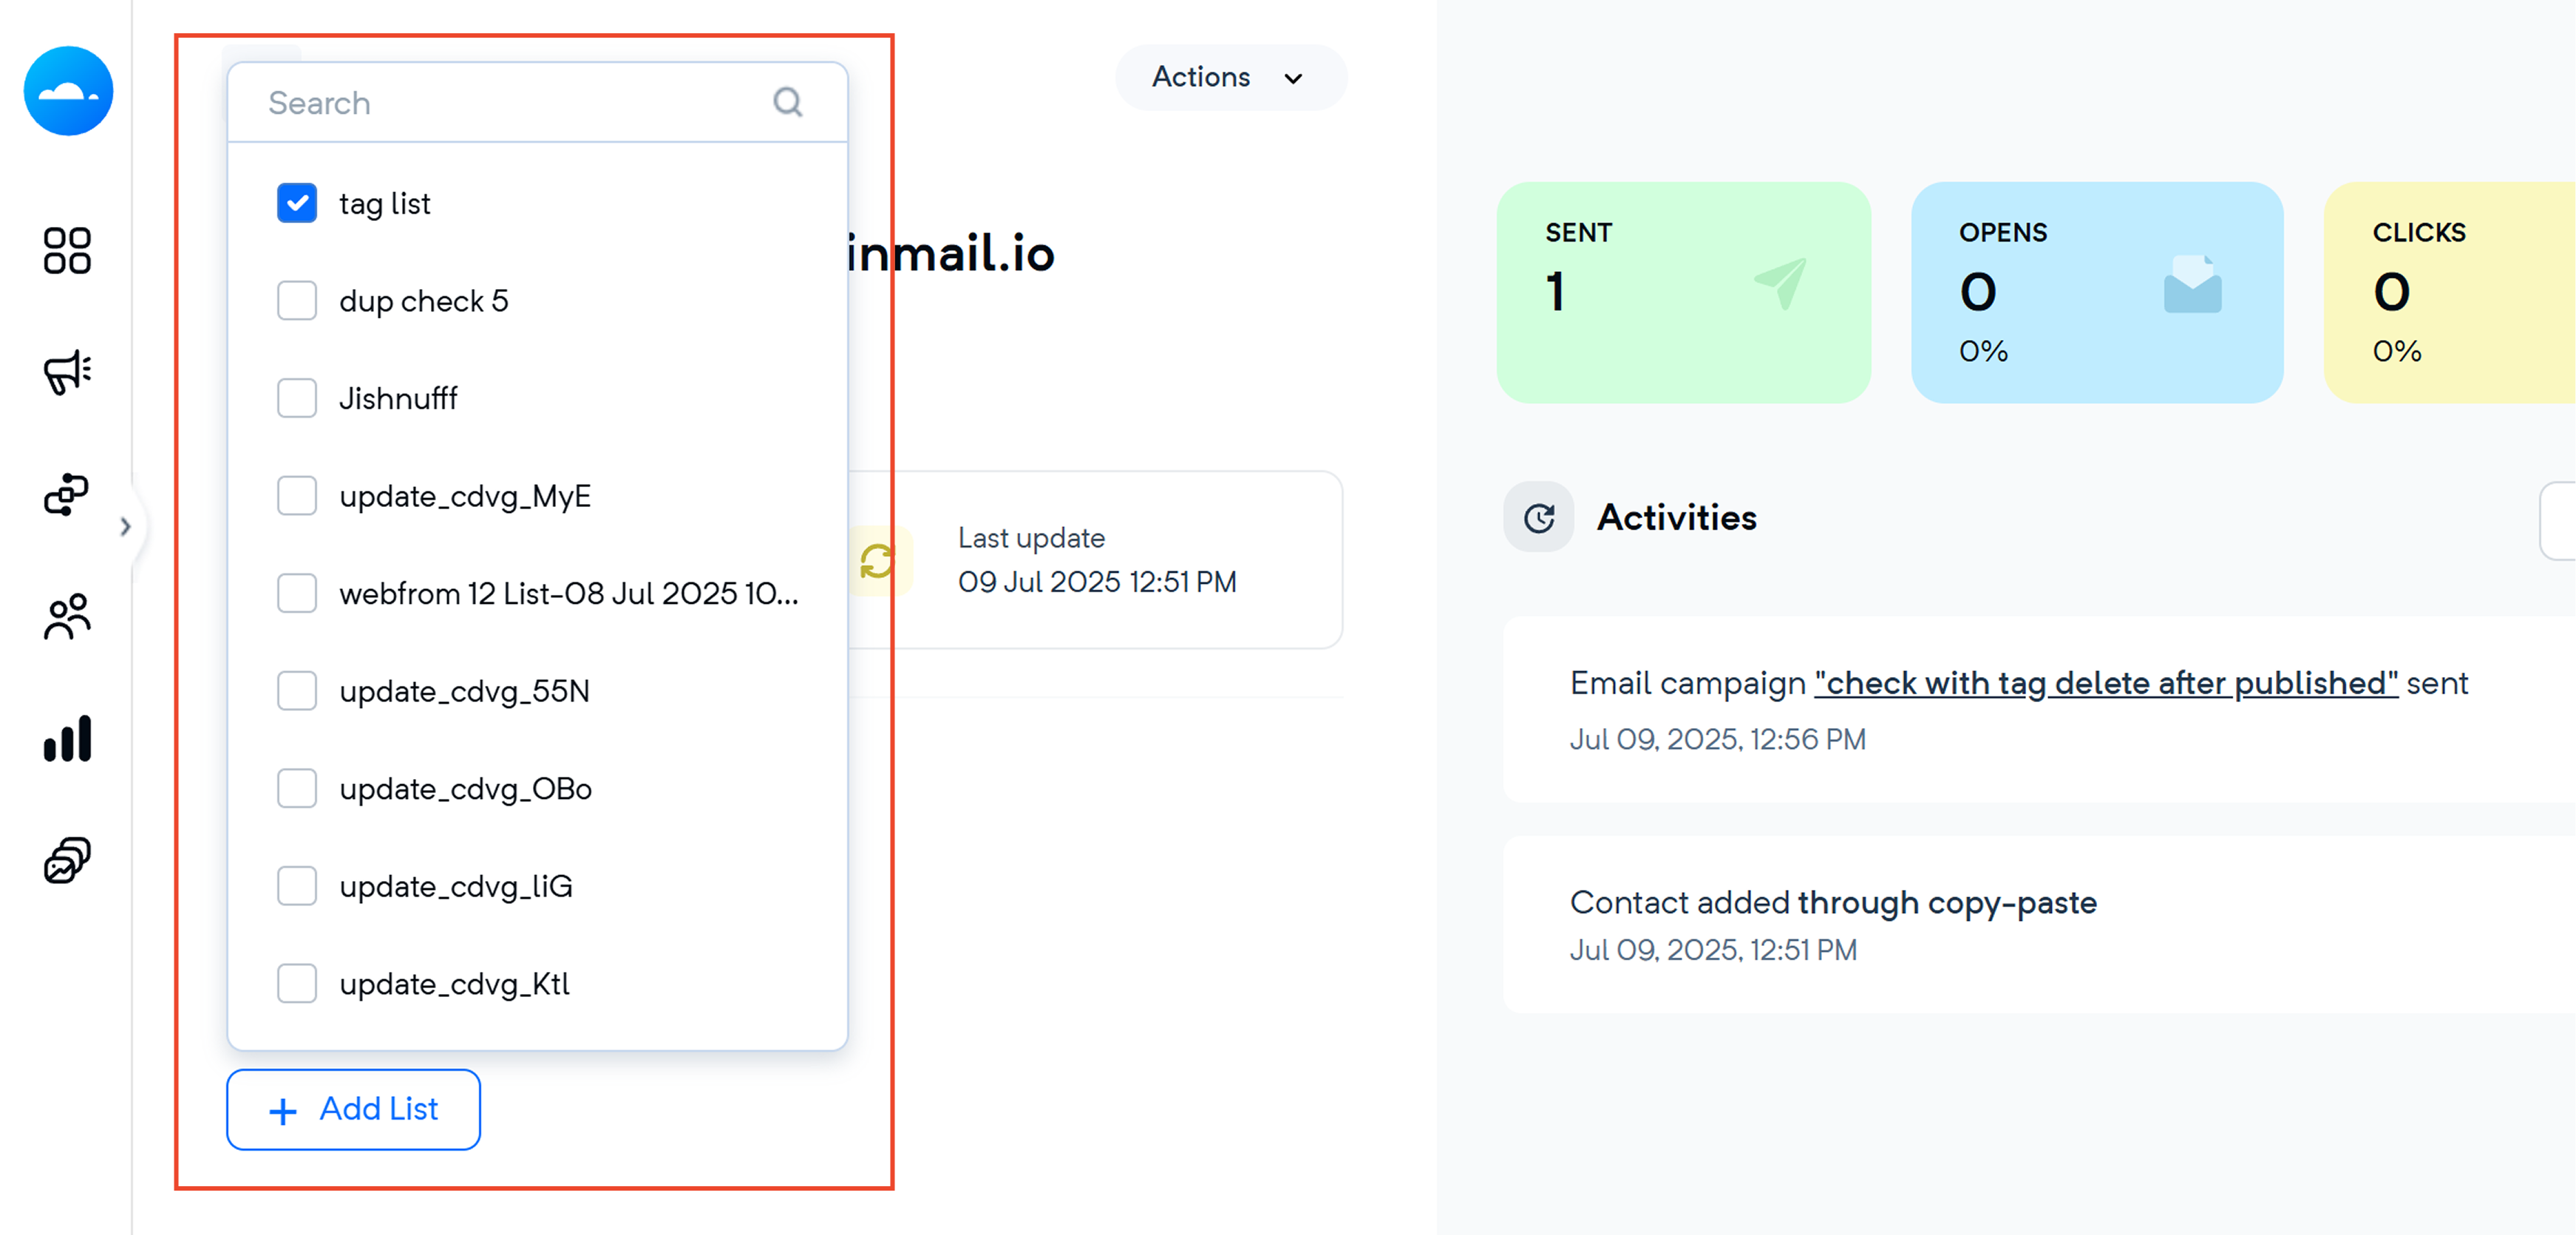
Task: Check the Jishnufff list checkbox
Action: (x=297, y=398)
